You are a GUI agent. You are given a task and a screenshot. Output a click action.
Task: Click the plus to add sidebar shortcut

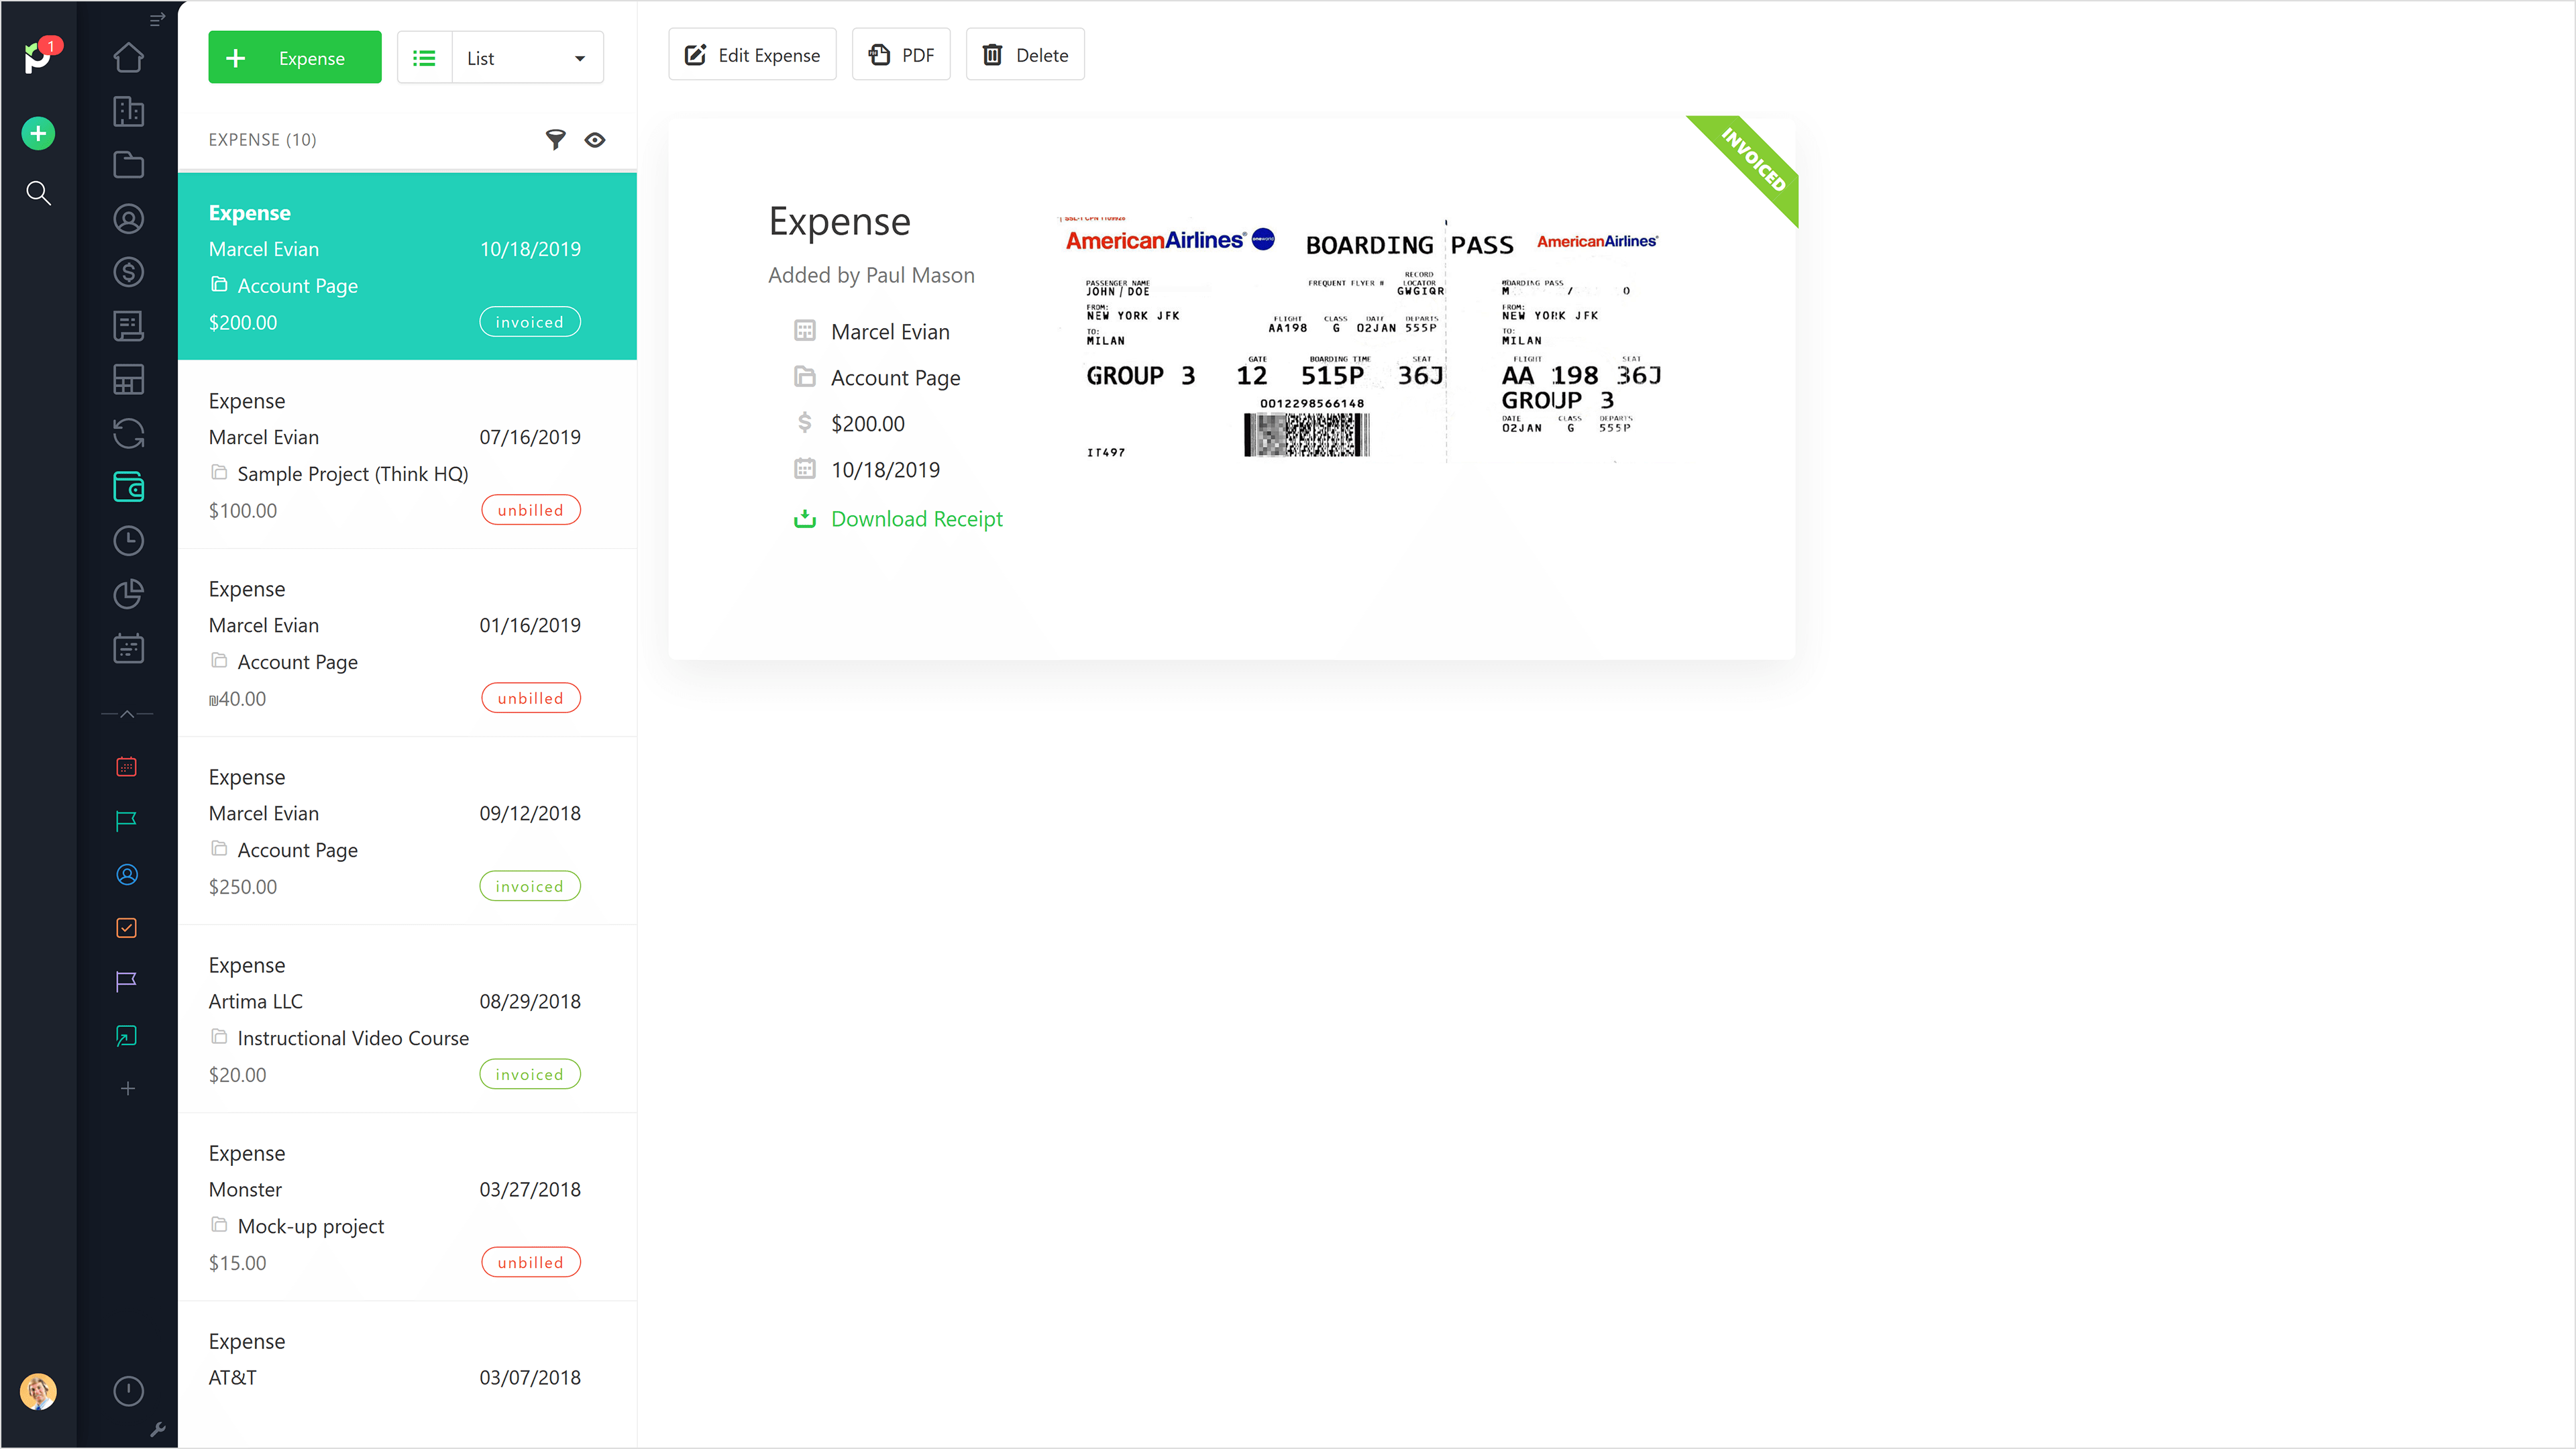pyautogui.click(x=127, y=1089)
